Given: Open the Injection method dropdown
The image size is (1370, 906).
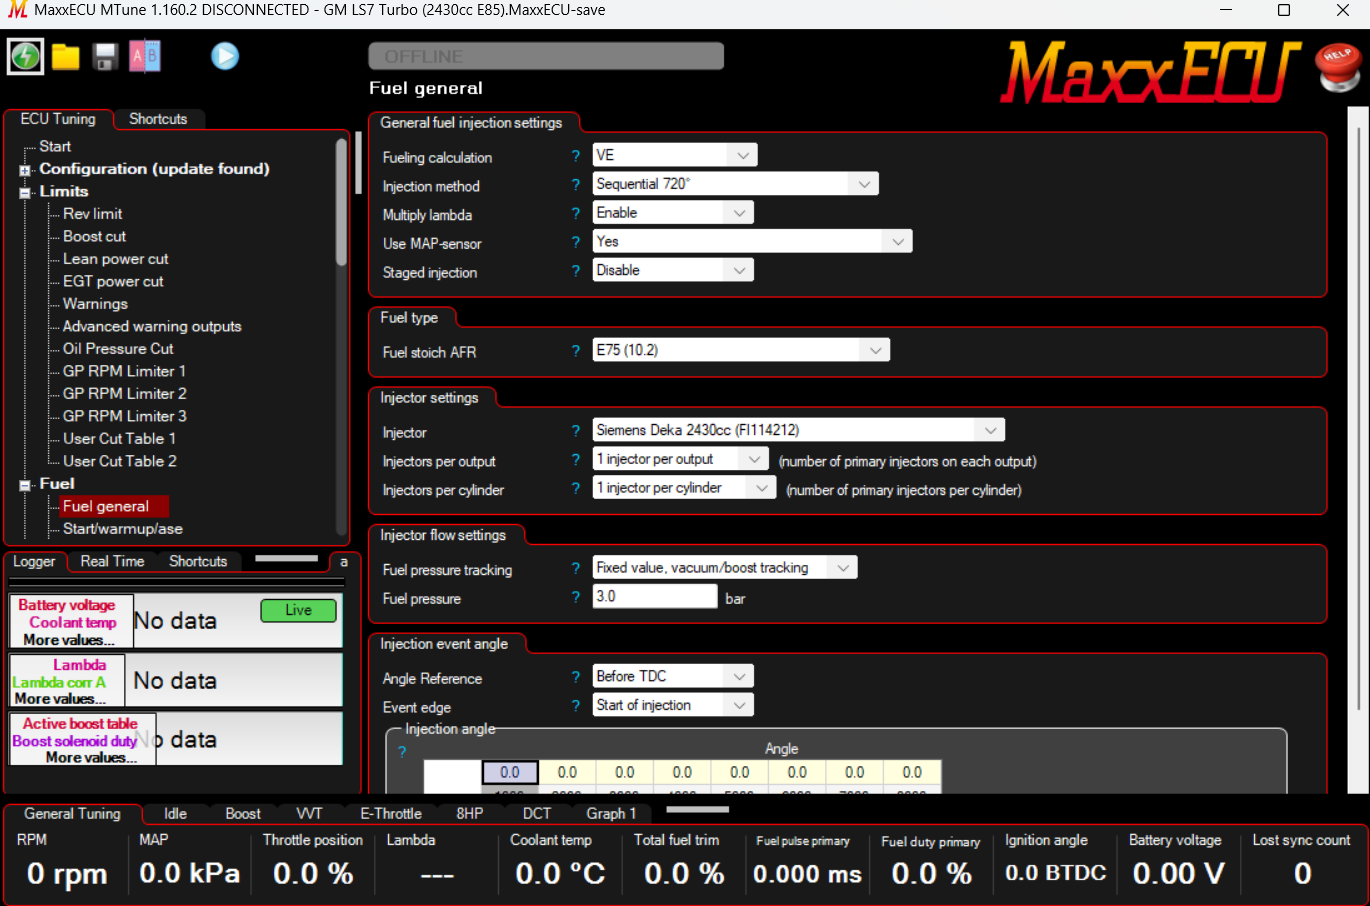Looking at the screenshot, I should [735, 184].
